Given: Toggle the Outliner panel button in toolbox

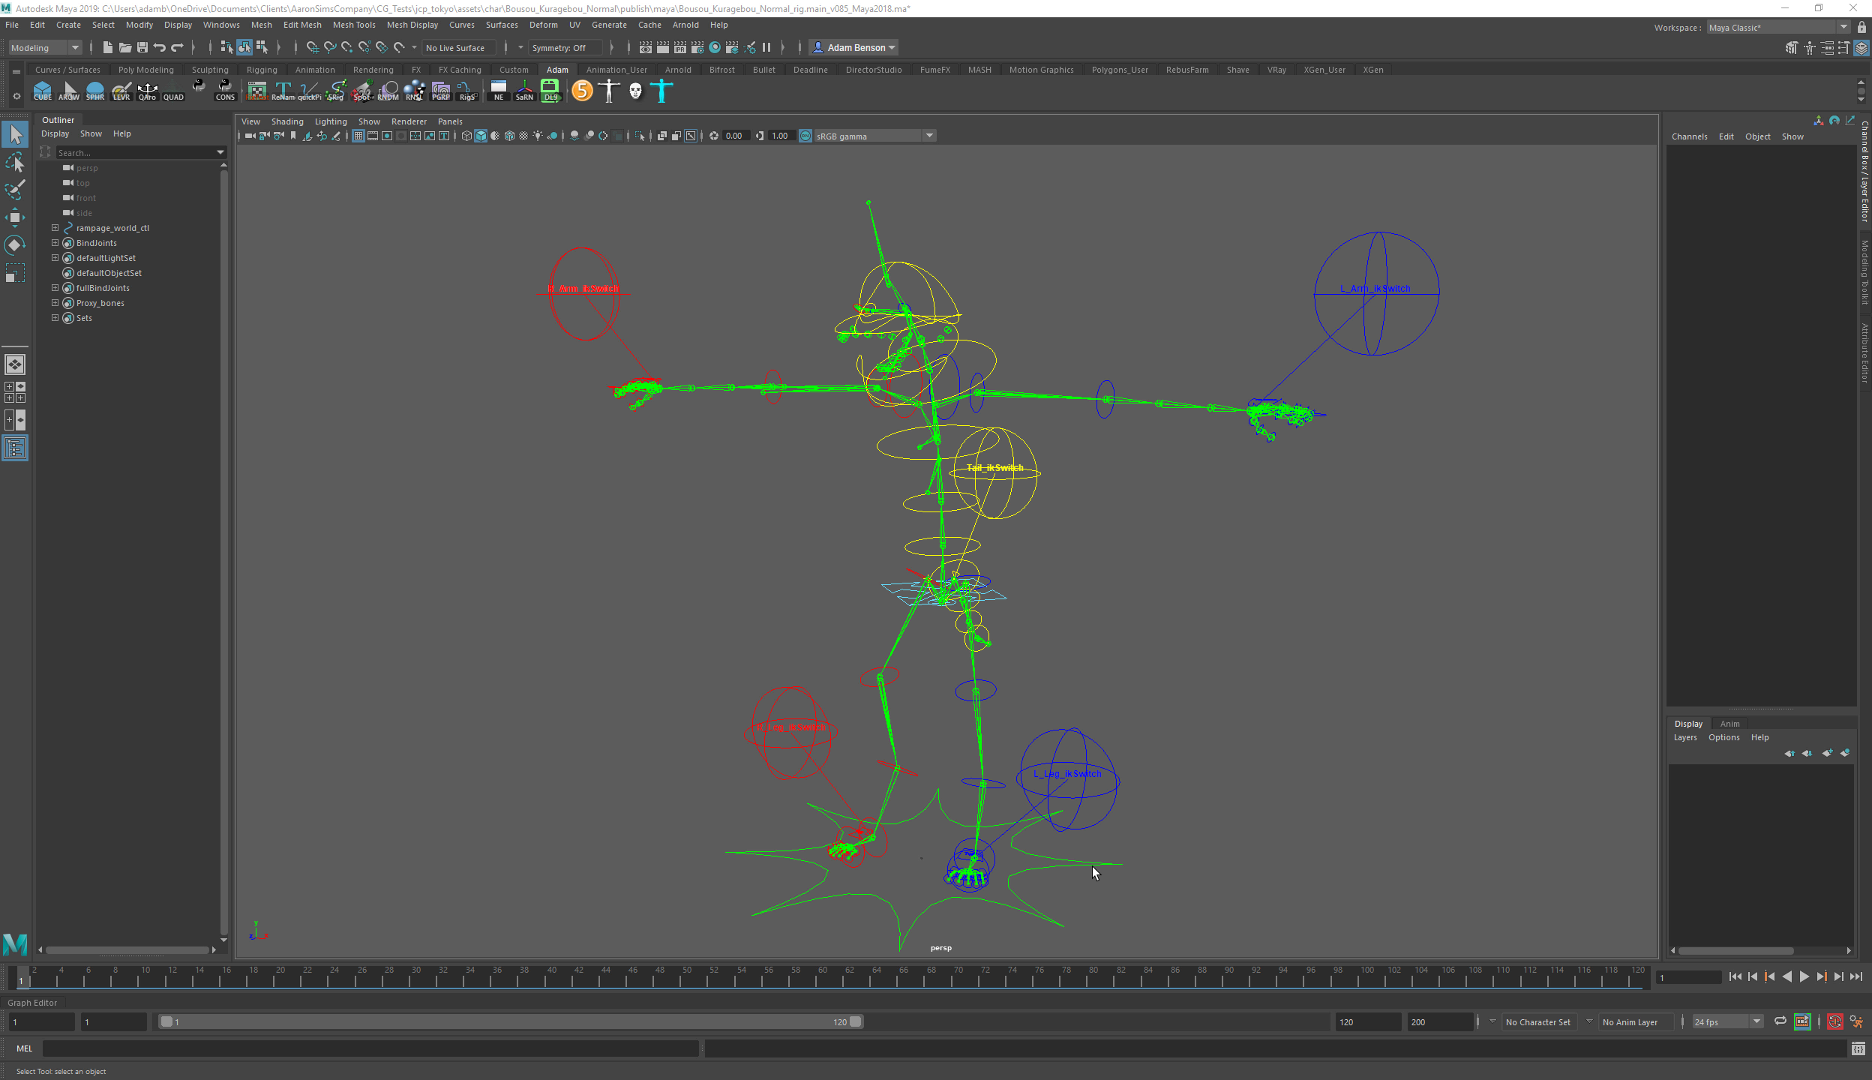Looking at the screenshot, I should pyautogui.click(x=15, y=448).
